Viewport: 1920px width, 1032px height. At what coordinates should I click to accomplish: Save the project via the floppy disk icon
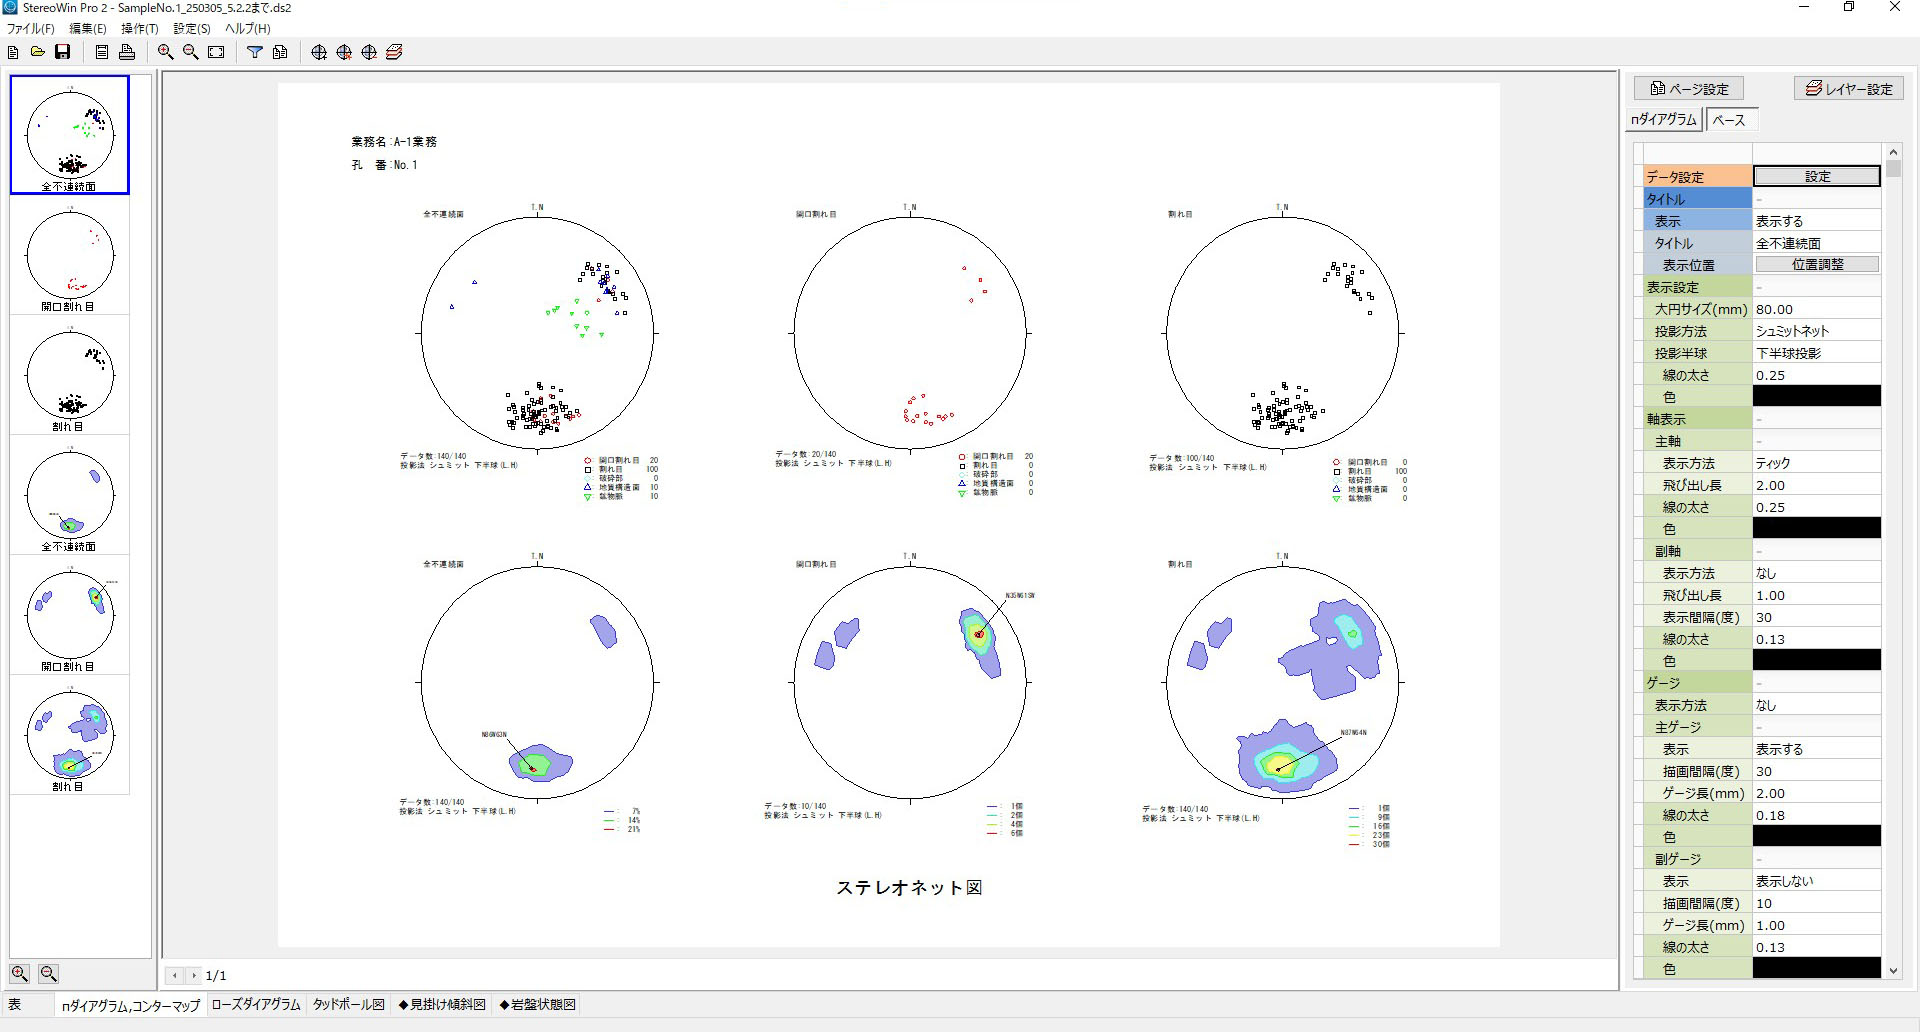point(63,51)
